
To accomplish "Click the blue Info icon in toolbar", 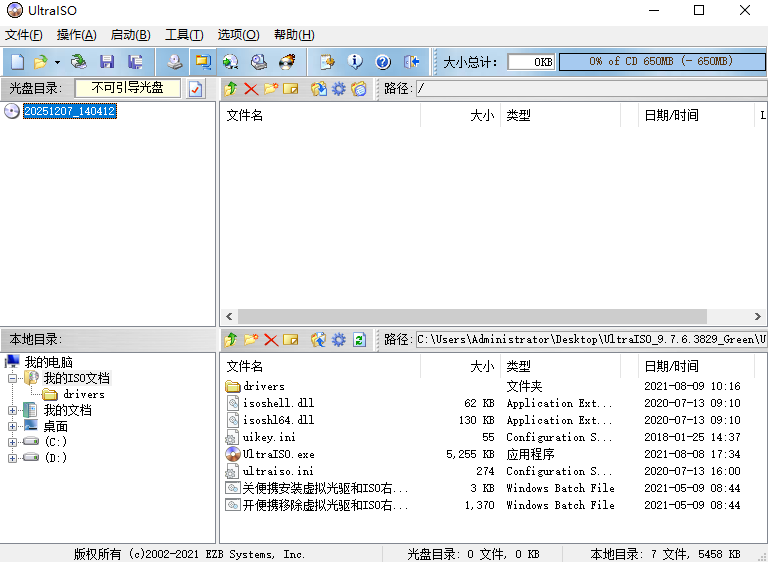I will pos(355,62).
